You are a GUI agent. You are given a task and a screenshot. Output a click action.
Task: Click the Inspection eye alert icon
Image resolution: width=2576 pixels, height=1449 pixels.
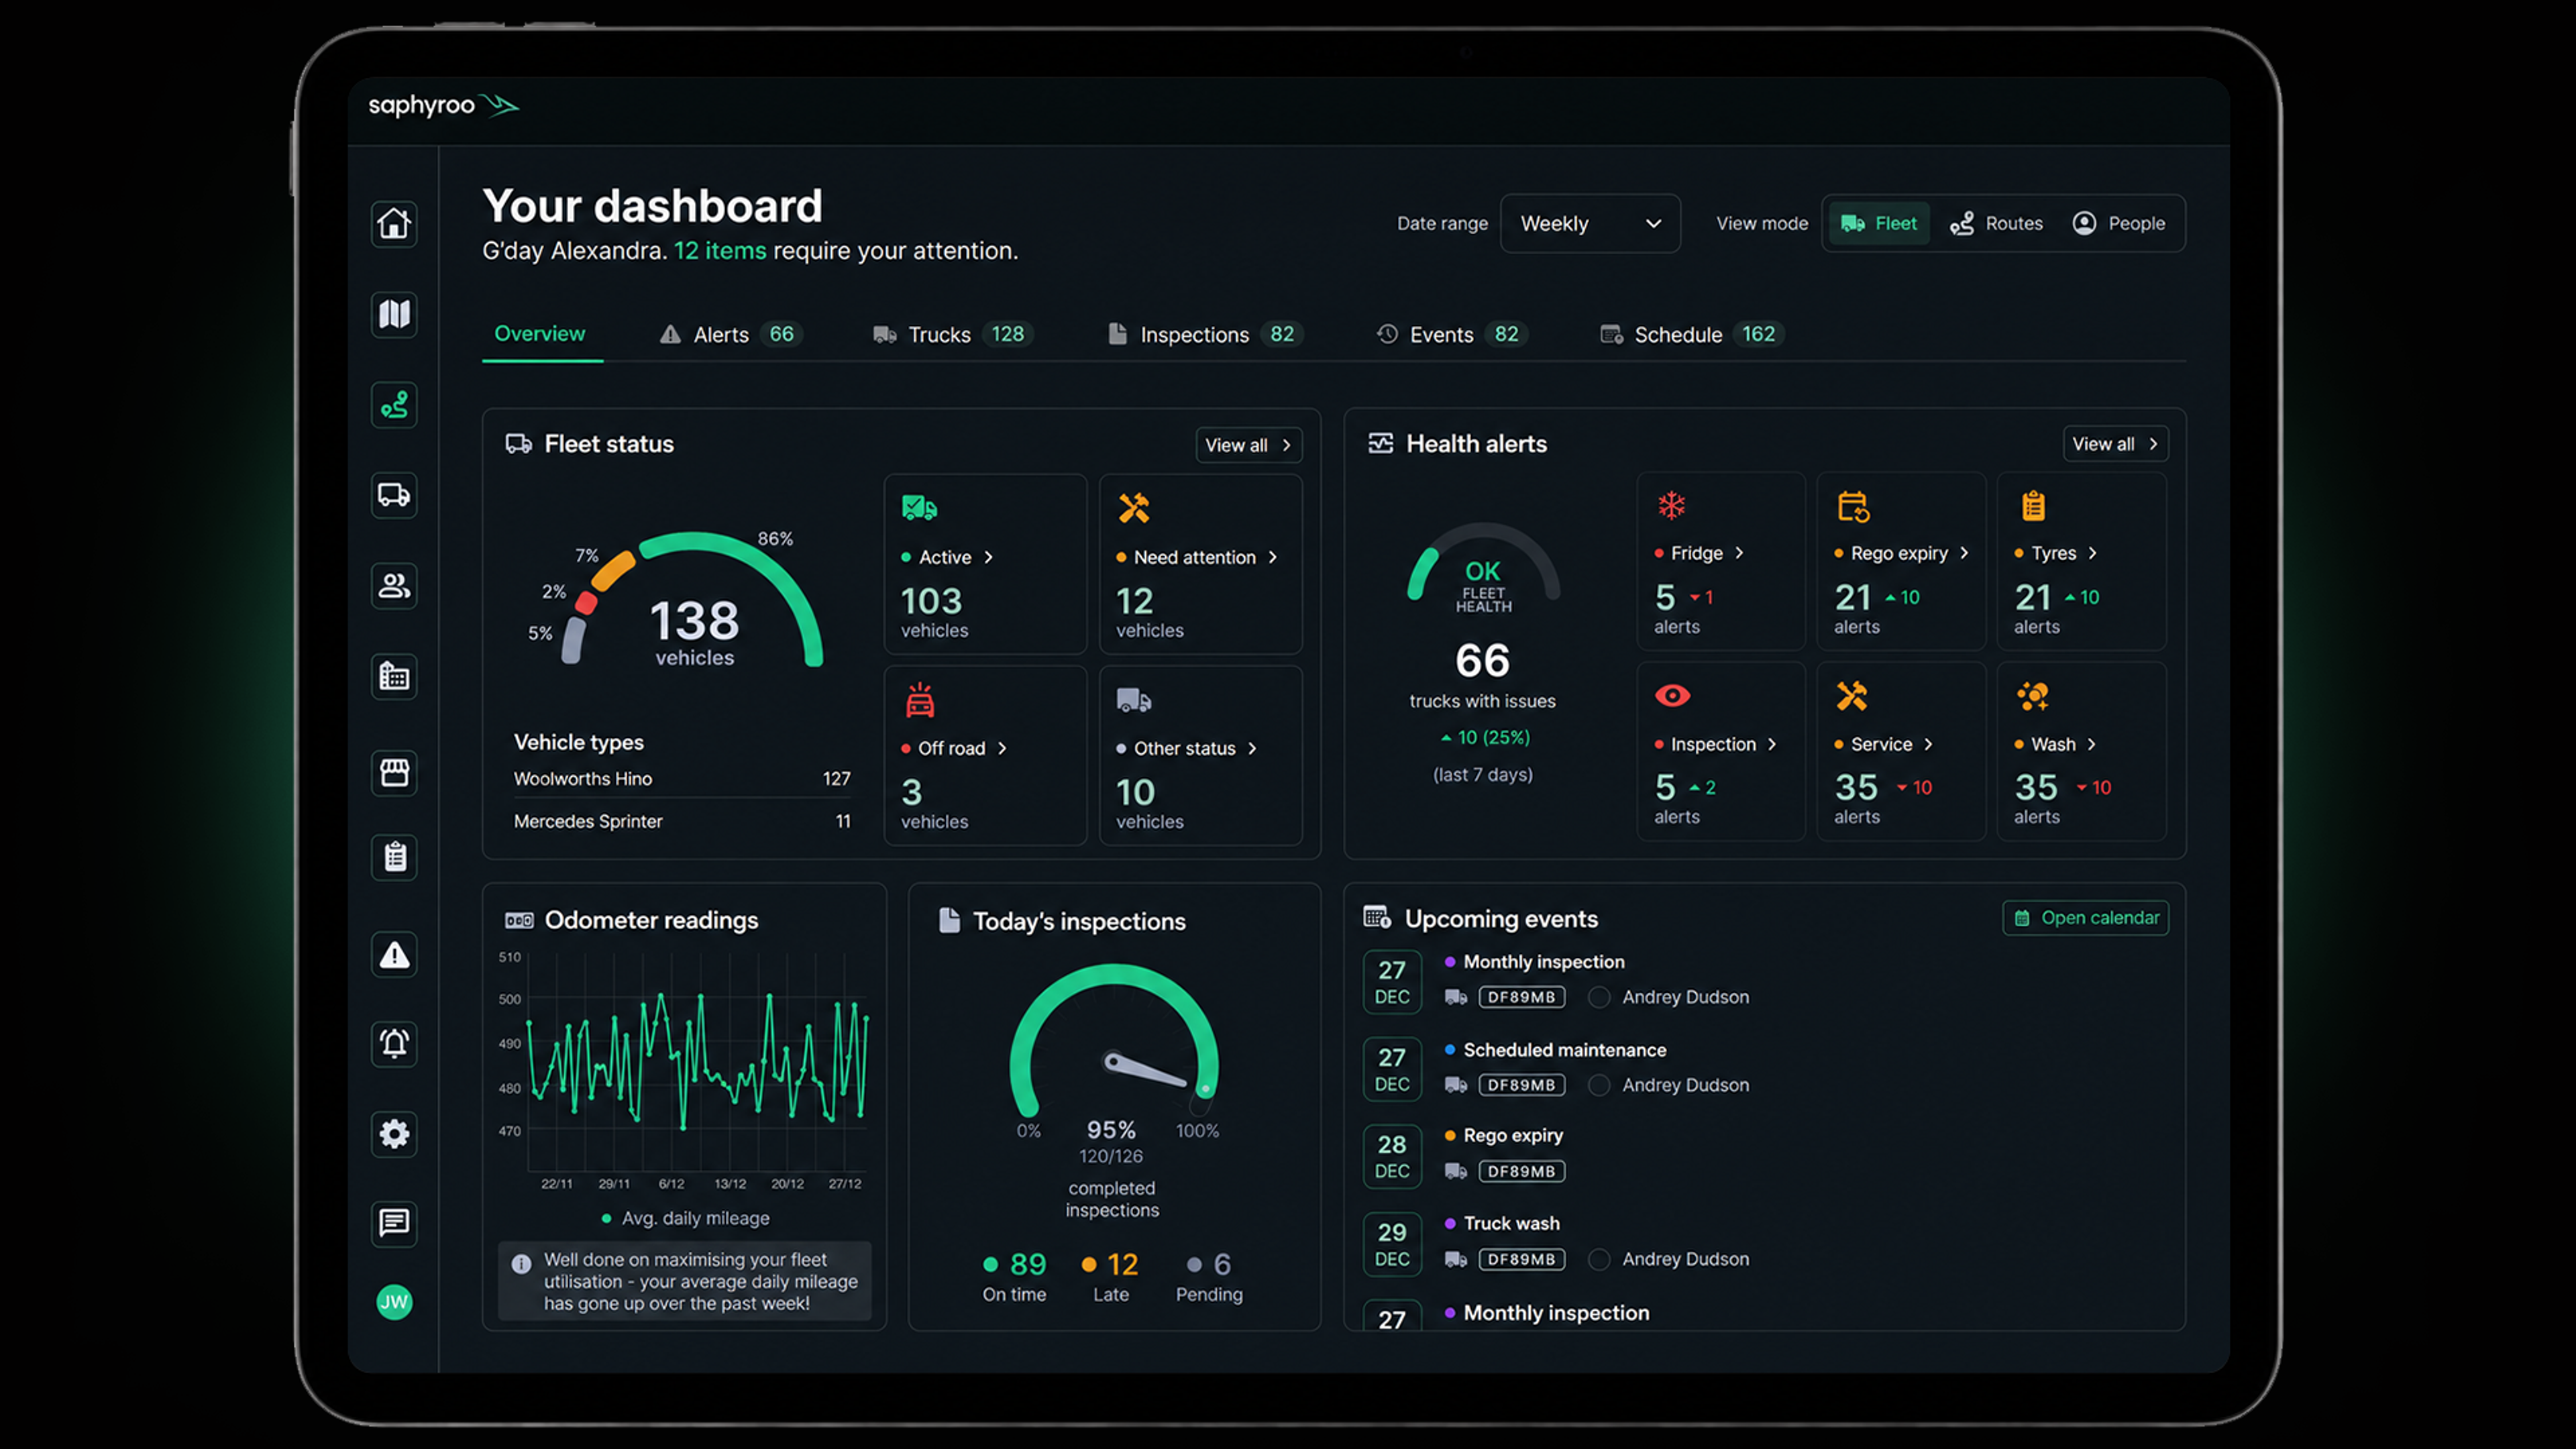coord(1672,696)
